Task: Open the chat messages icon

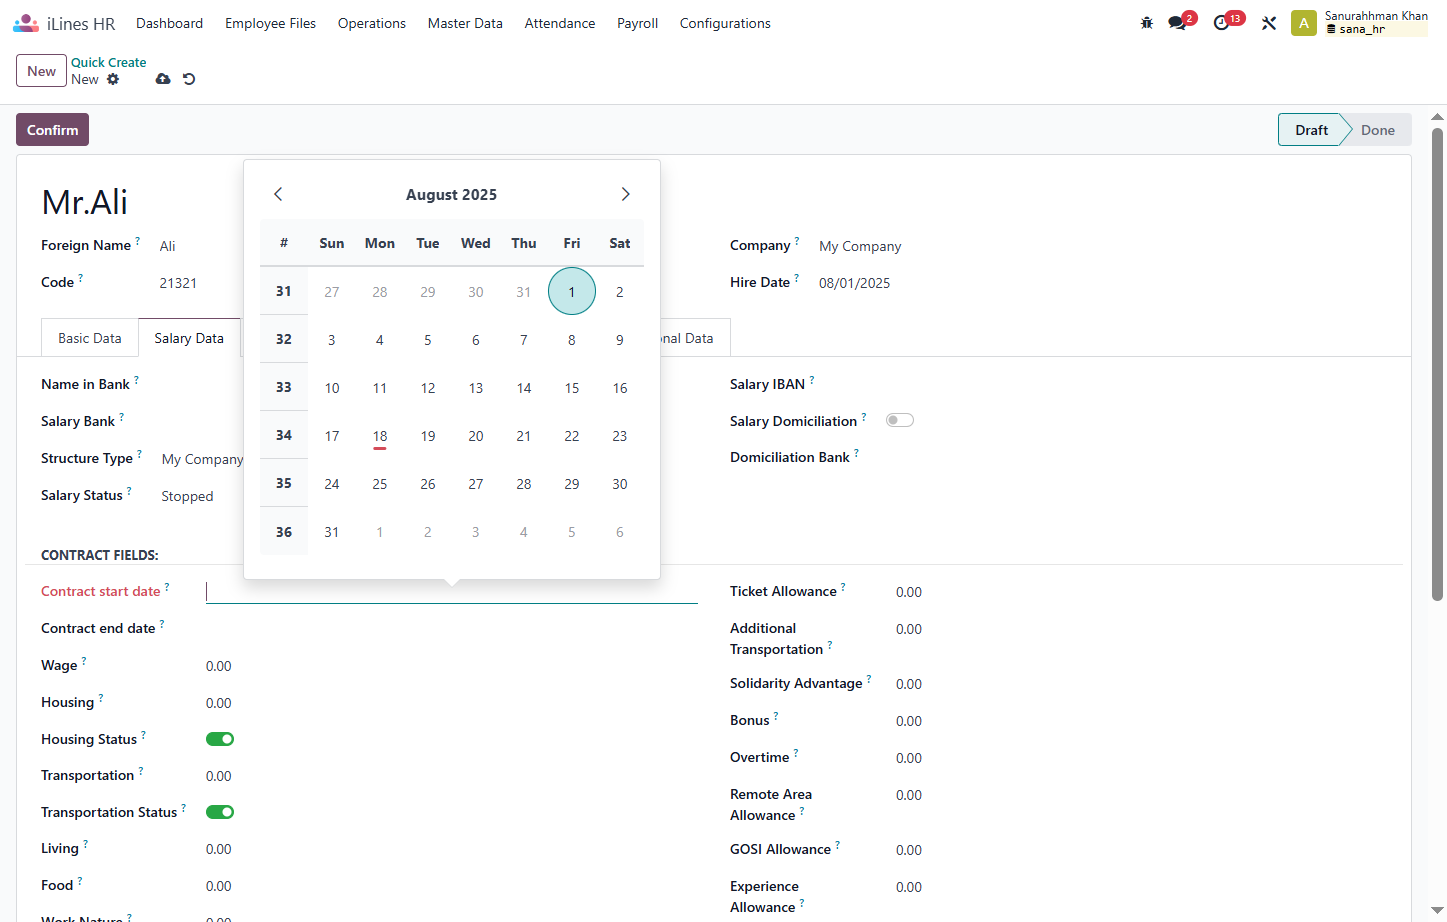Action: point(1177,23)
